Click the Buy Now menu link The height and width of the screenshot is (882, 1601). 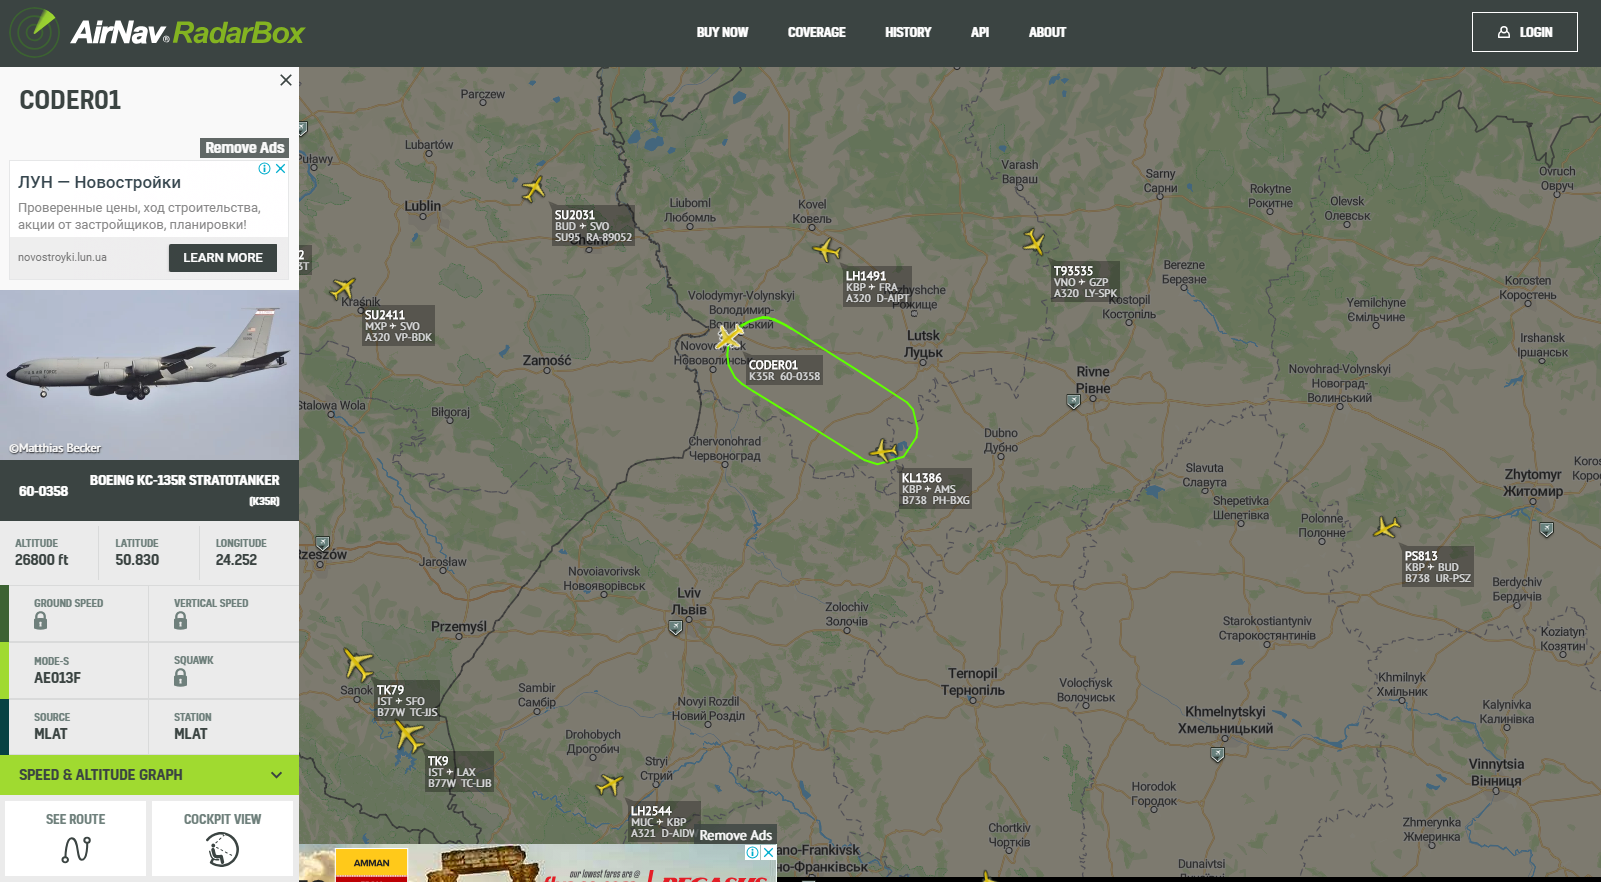[722, 32]
